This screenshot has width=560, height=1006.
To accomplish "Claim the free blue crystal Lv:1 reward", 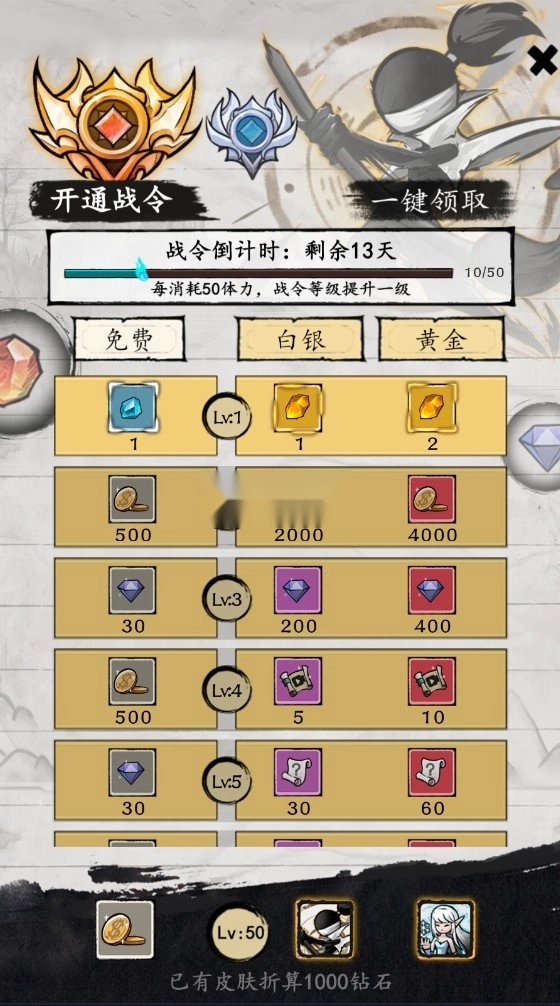I will pyautogui.click(x=133, y=407).
